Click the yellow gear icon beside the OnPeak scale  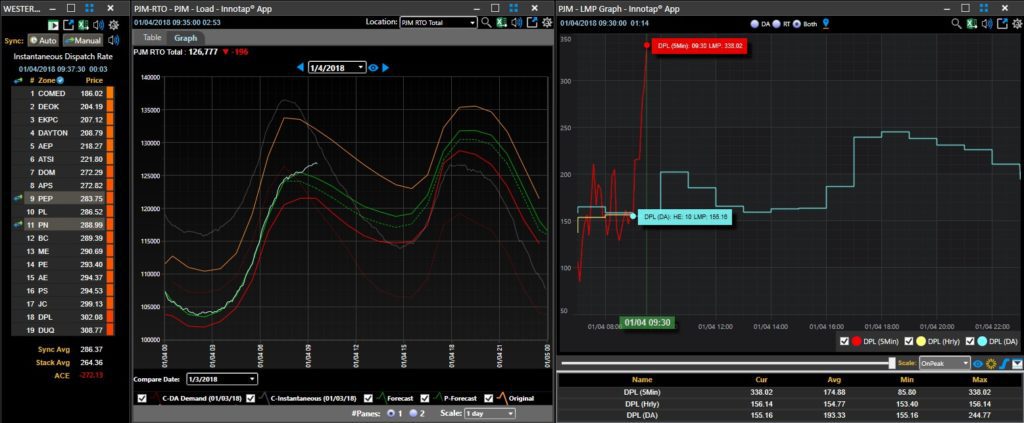pos(991,364)
